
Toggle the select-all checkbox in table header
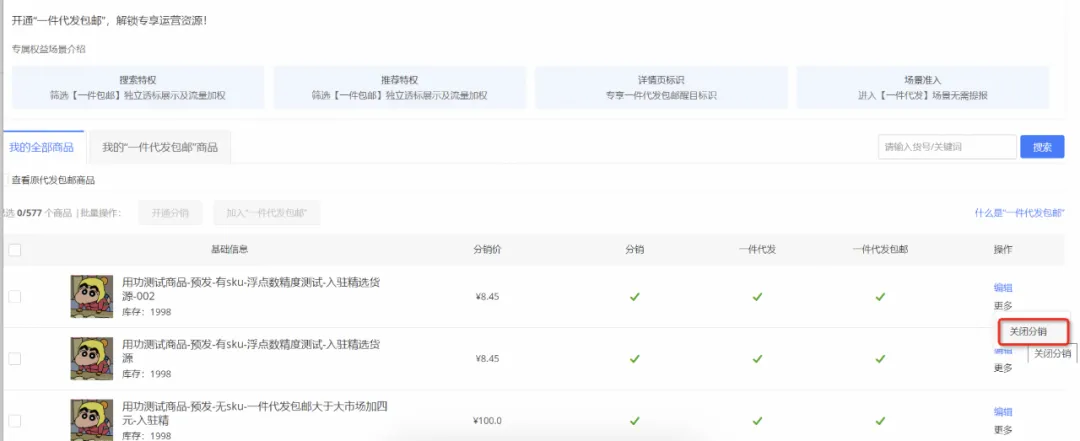point(14,250)
